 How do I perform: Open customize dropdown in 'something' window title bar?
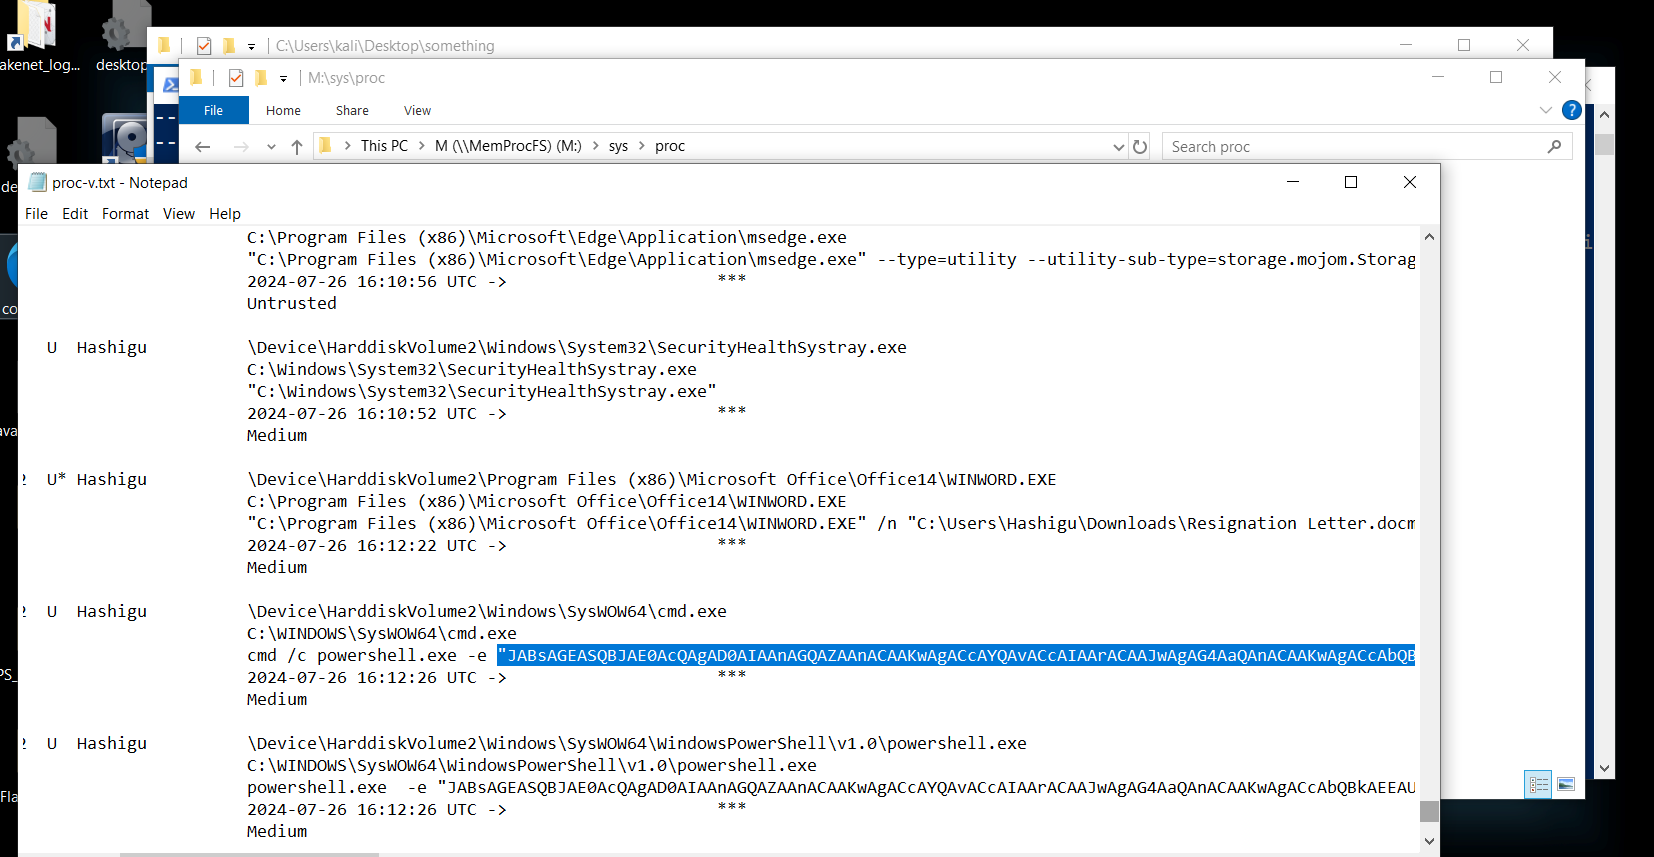click(x=252, y=46)
